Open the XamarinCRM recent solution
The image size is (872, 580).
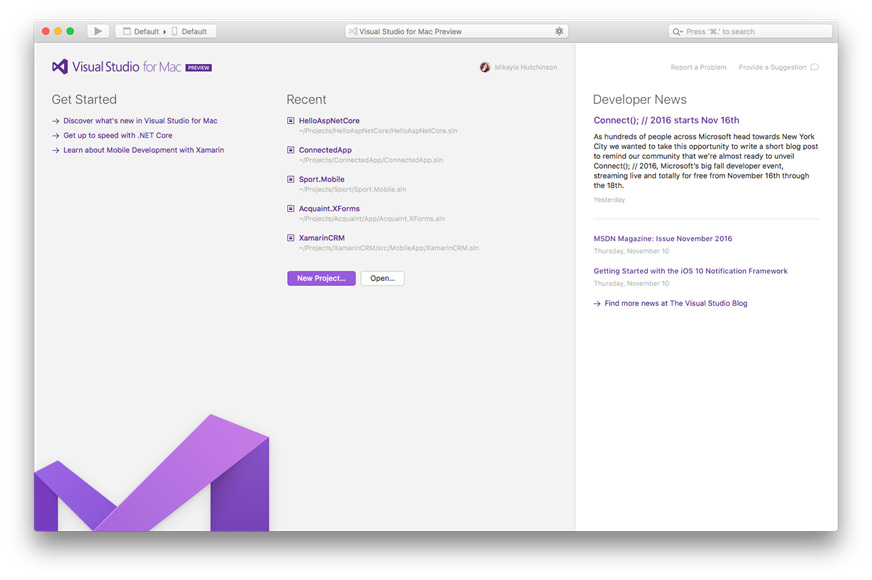point(321,238)
